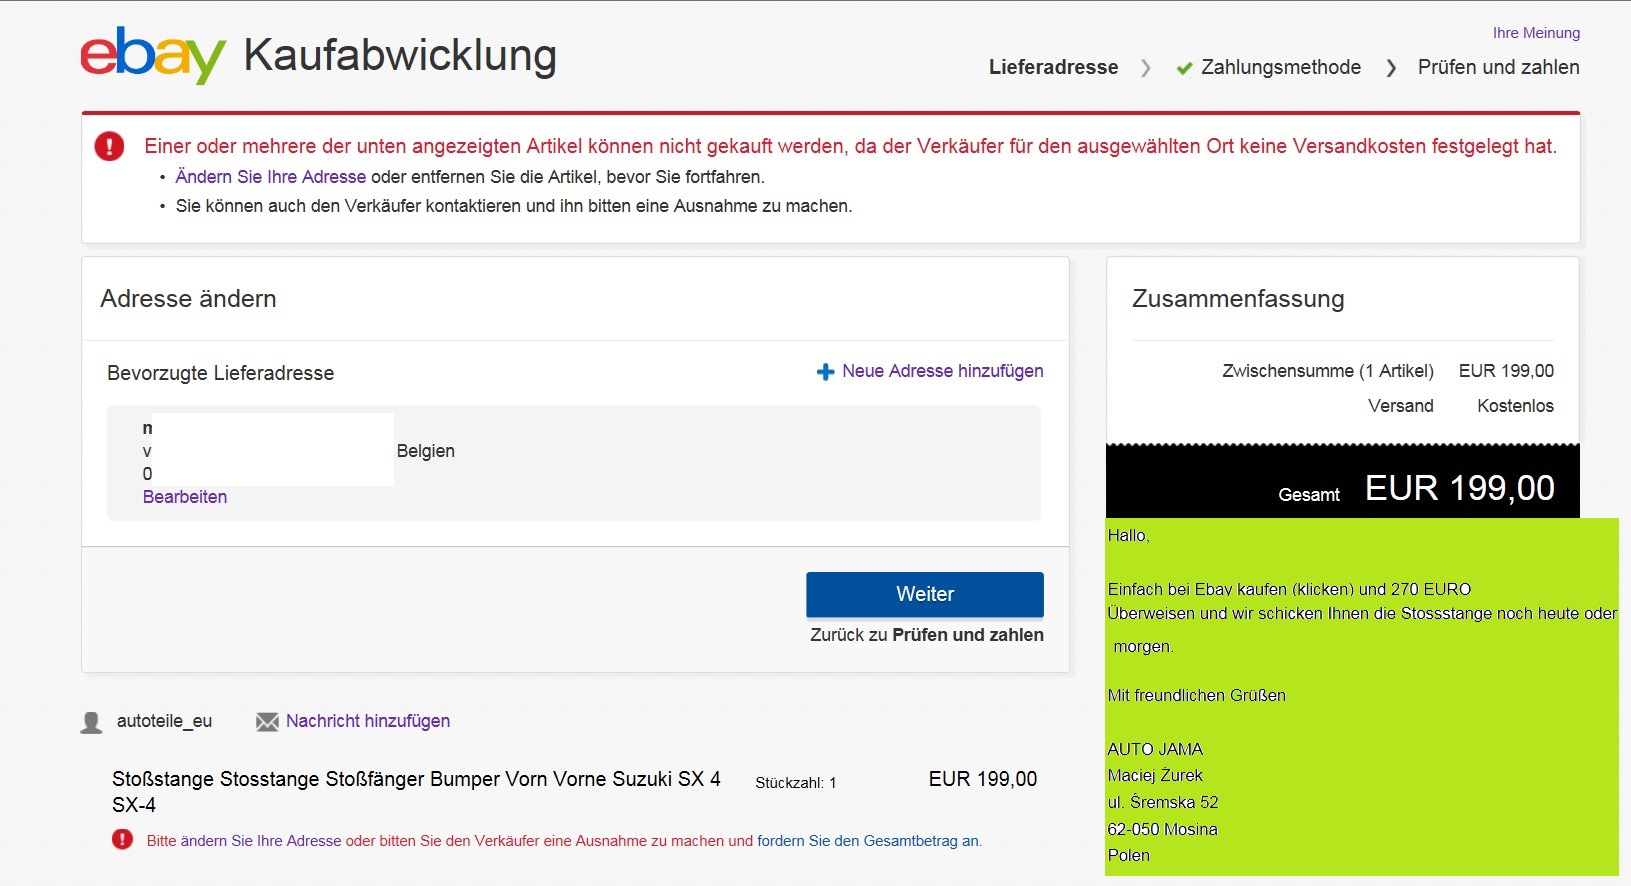1631x886 pixels.
Task: Go back via Zurück zu Prüfen und zahlen
Action: (x=926, y=635)
